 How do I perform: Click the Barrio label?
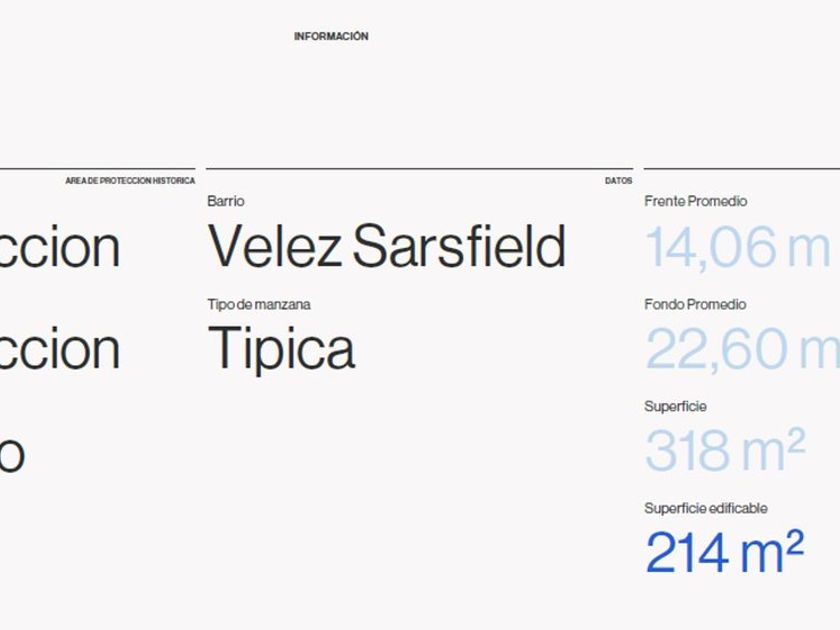click(226, 201)
